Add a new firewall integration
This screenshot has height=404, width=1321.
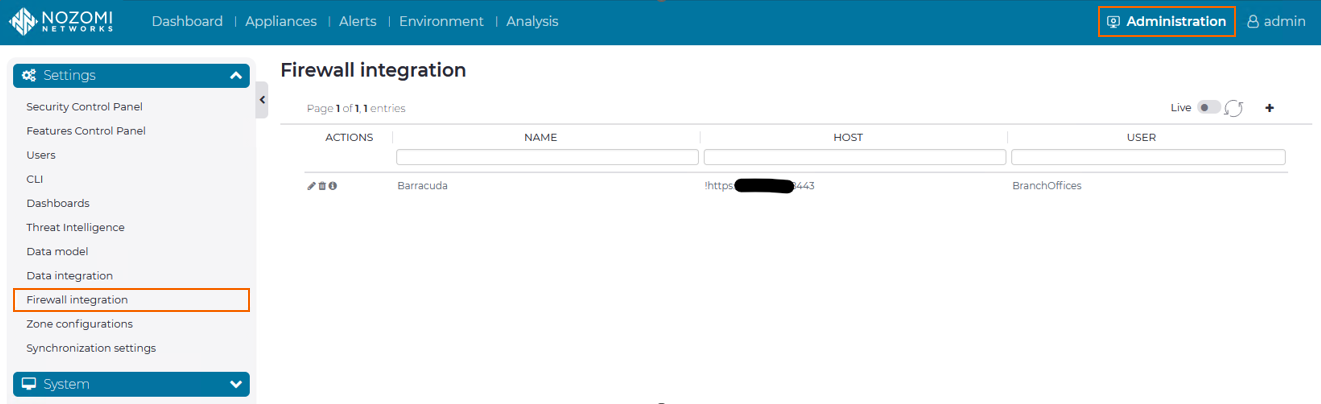pyautogui.click(x=1270, y=108)
